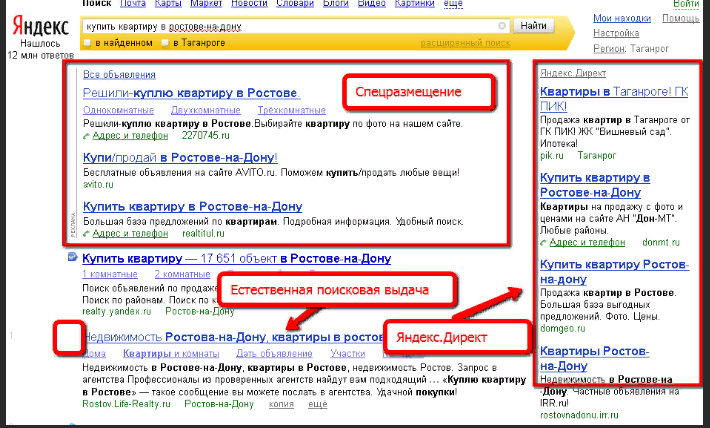
Task: Open 'Мои находки' link
Action: (x=622, y=19)
